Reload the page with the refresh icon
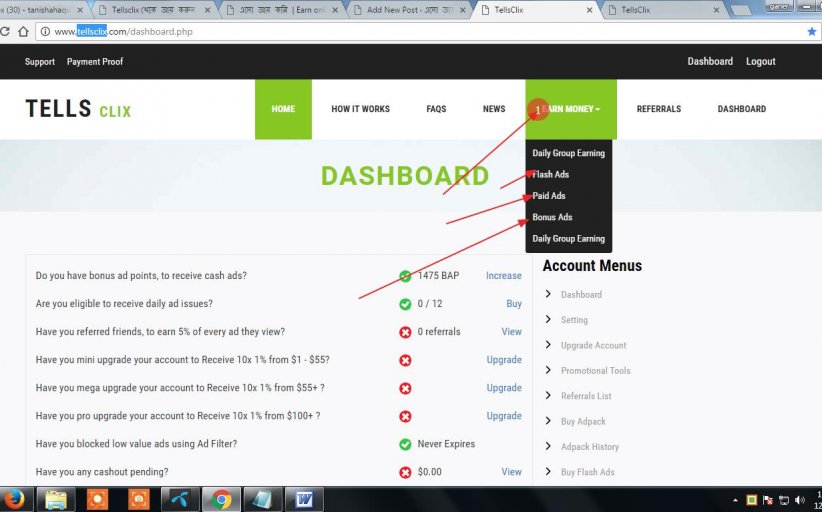The image size is (822, 512). (x=5, y=32)
